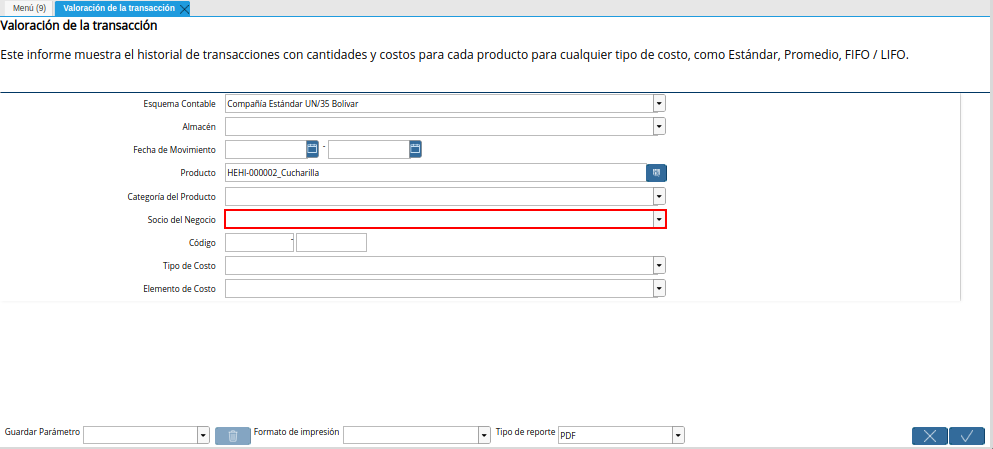Click the Valoración de la transacción heading
993x449 pixels.
[x=79, y=26]
